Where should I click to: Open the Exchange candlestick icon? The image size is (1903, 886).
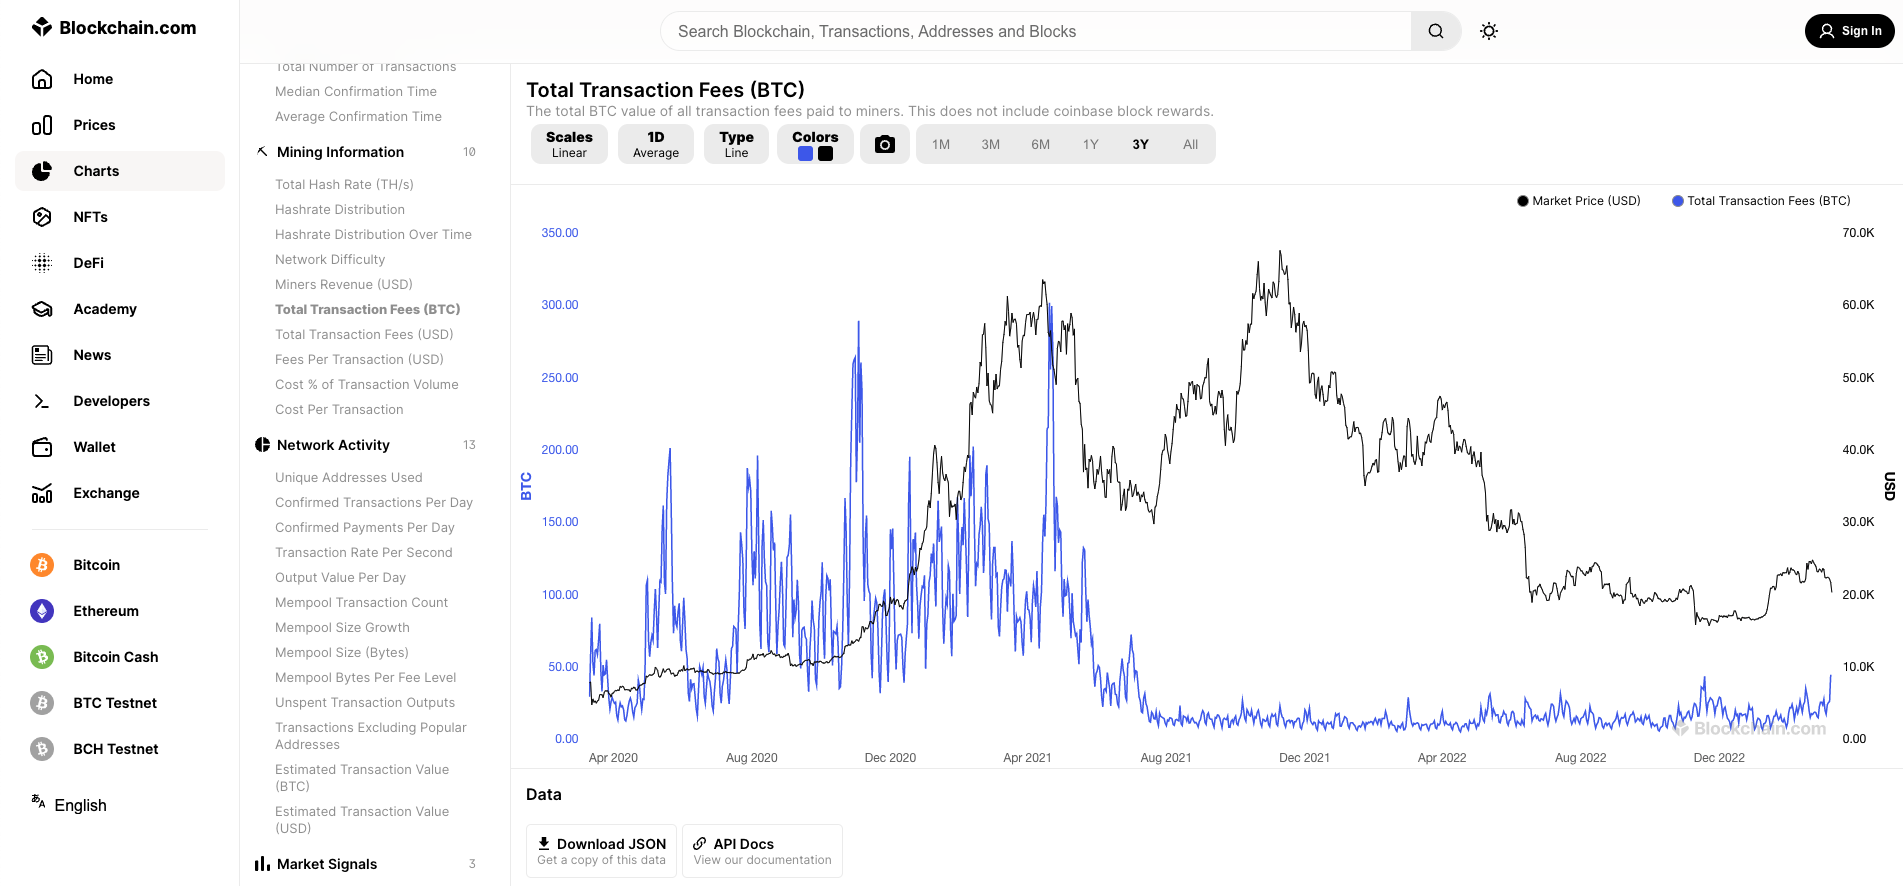42,493
